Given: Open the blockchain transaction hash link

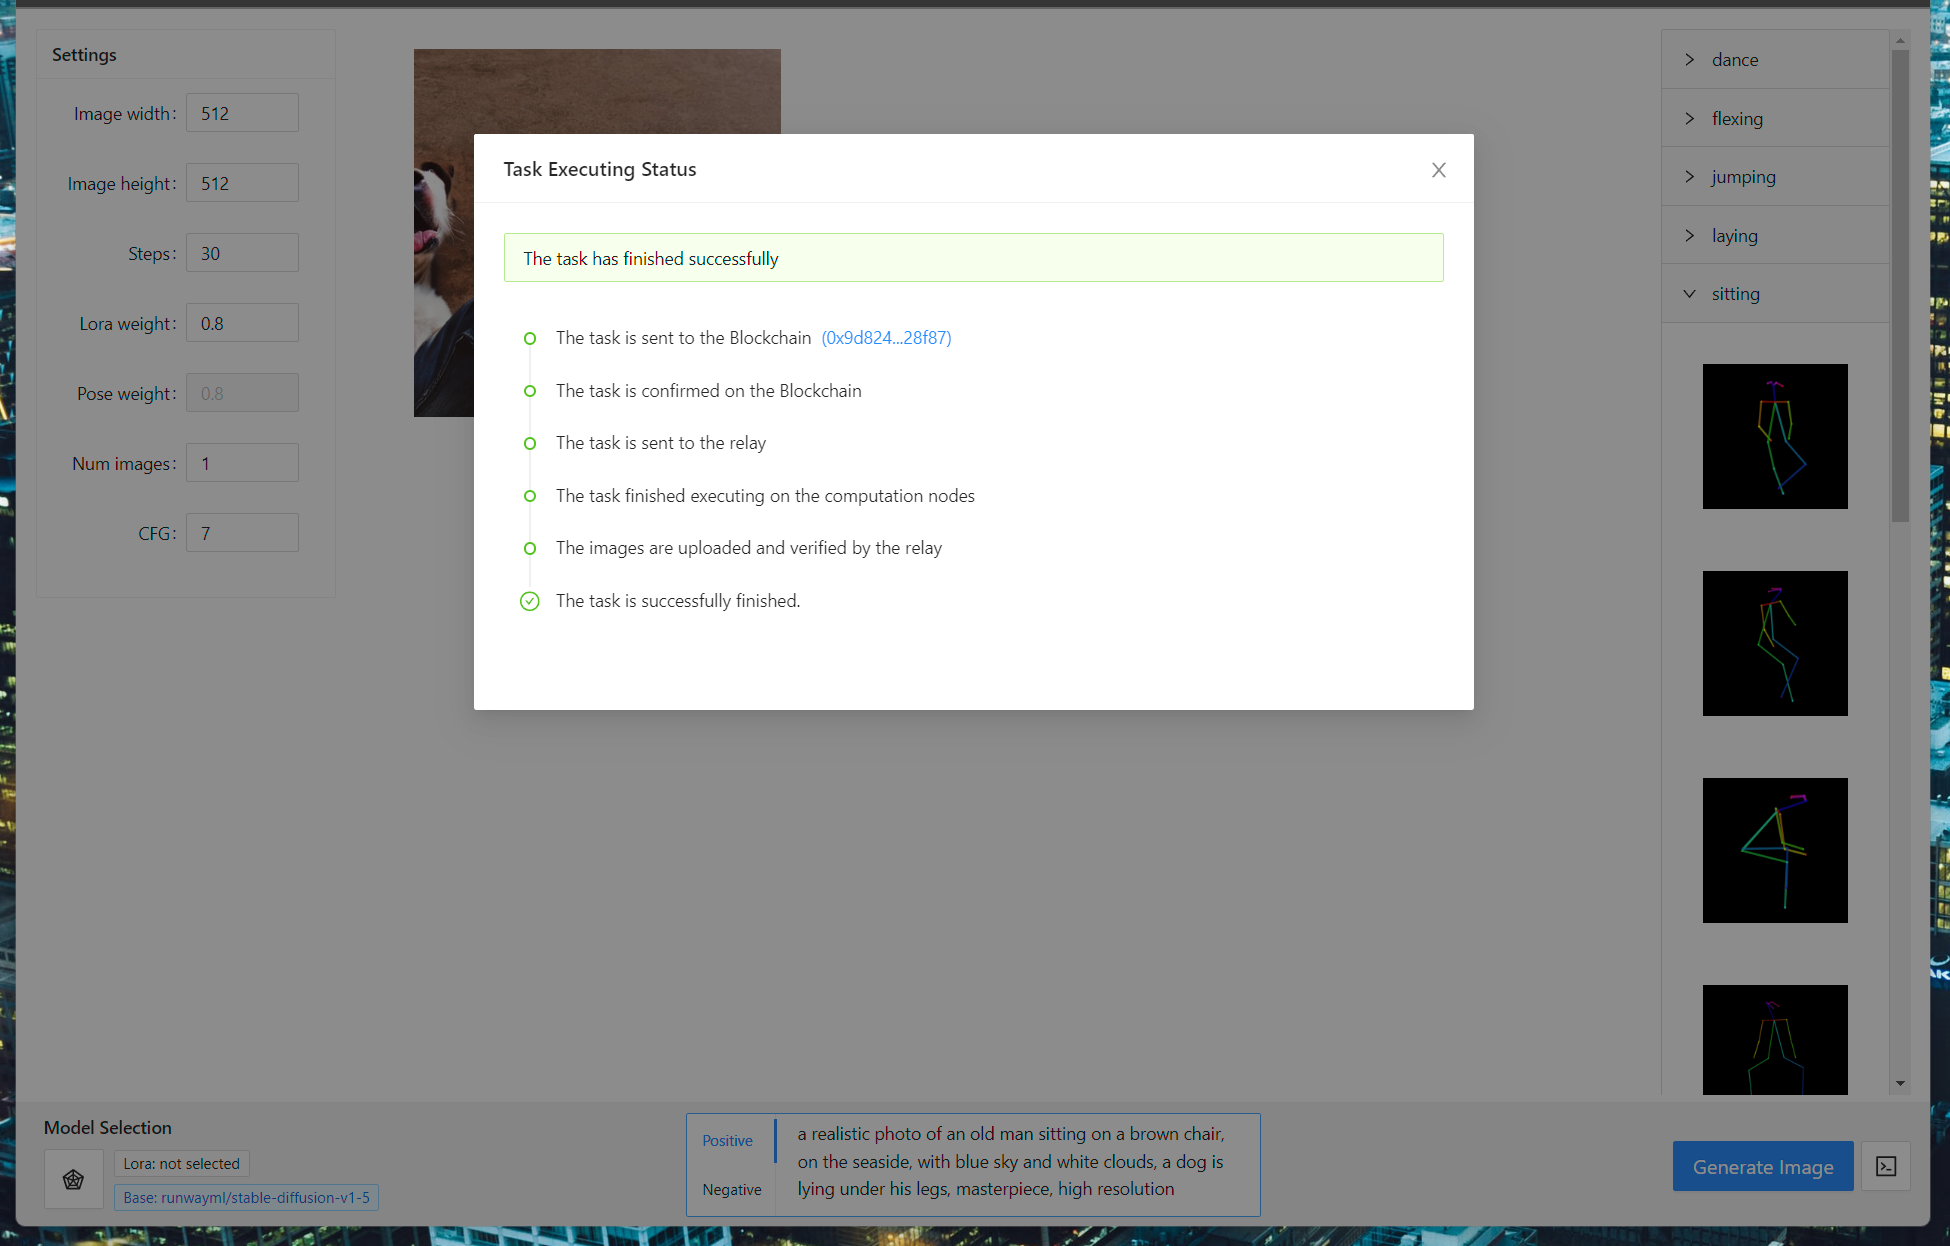Looking at the screenshot, I should click(x=886, y=338).
